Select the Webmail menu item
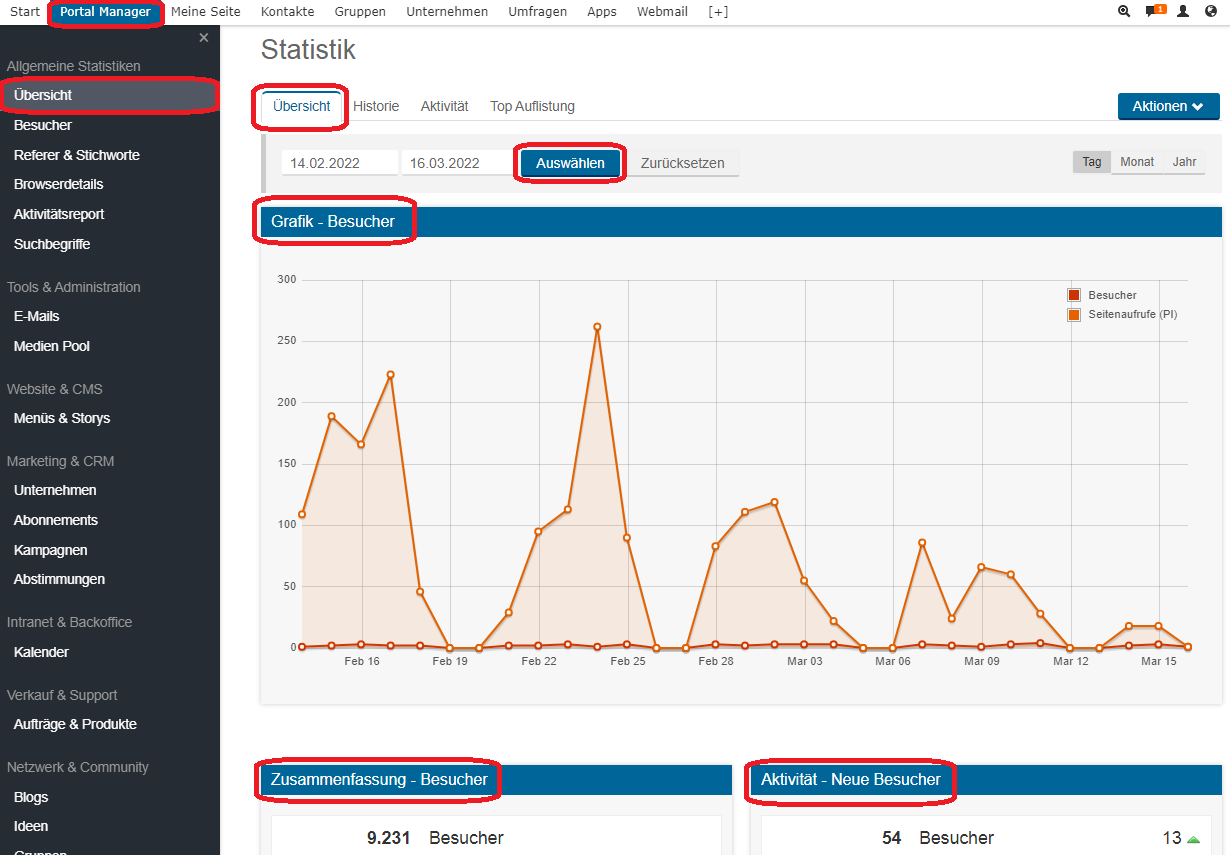 pos(662,12)
